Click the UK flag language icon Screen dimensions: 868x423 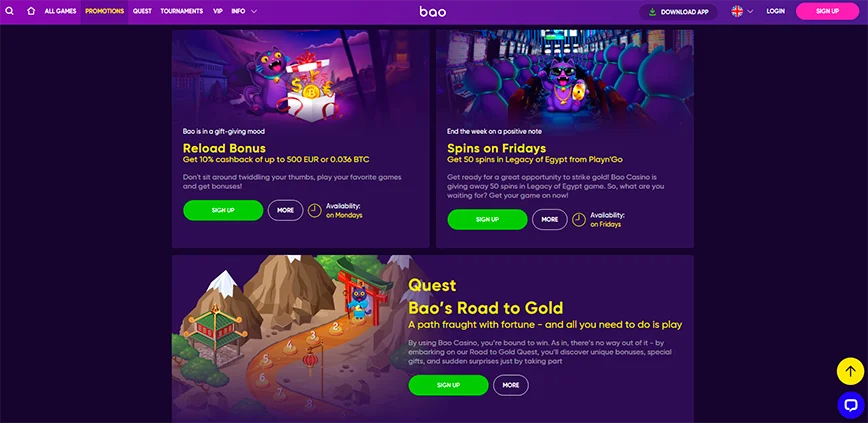(x=737, y=11)
